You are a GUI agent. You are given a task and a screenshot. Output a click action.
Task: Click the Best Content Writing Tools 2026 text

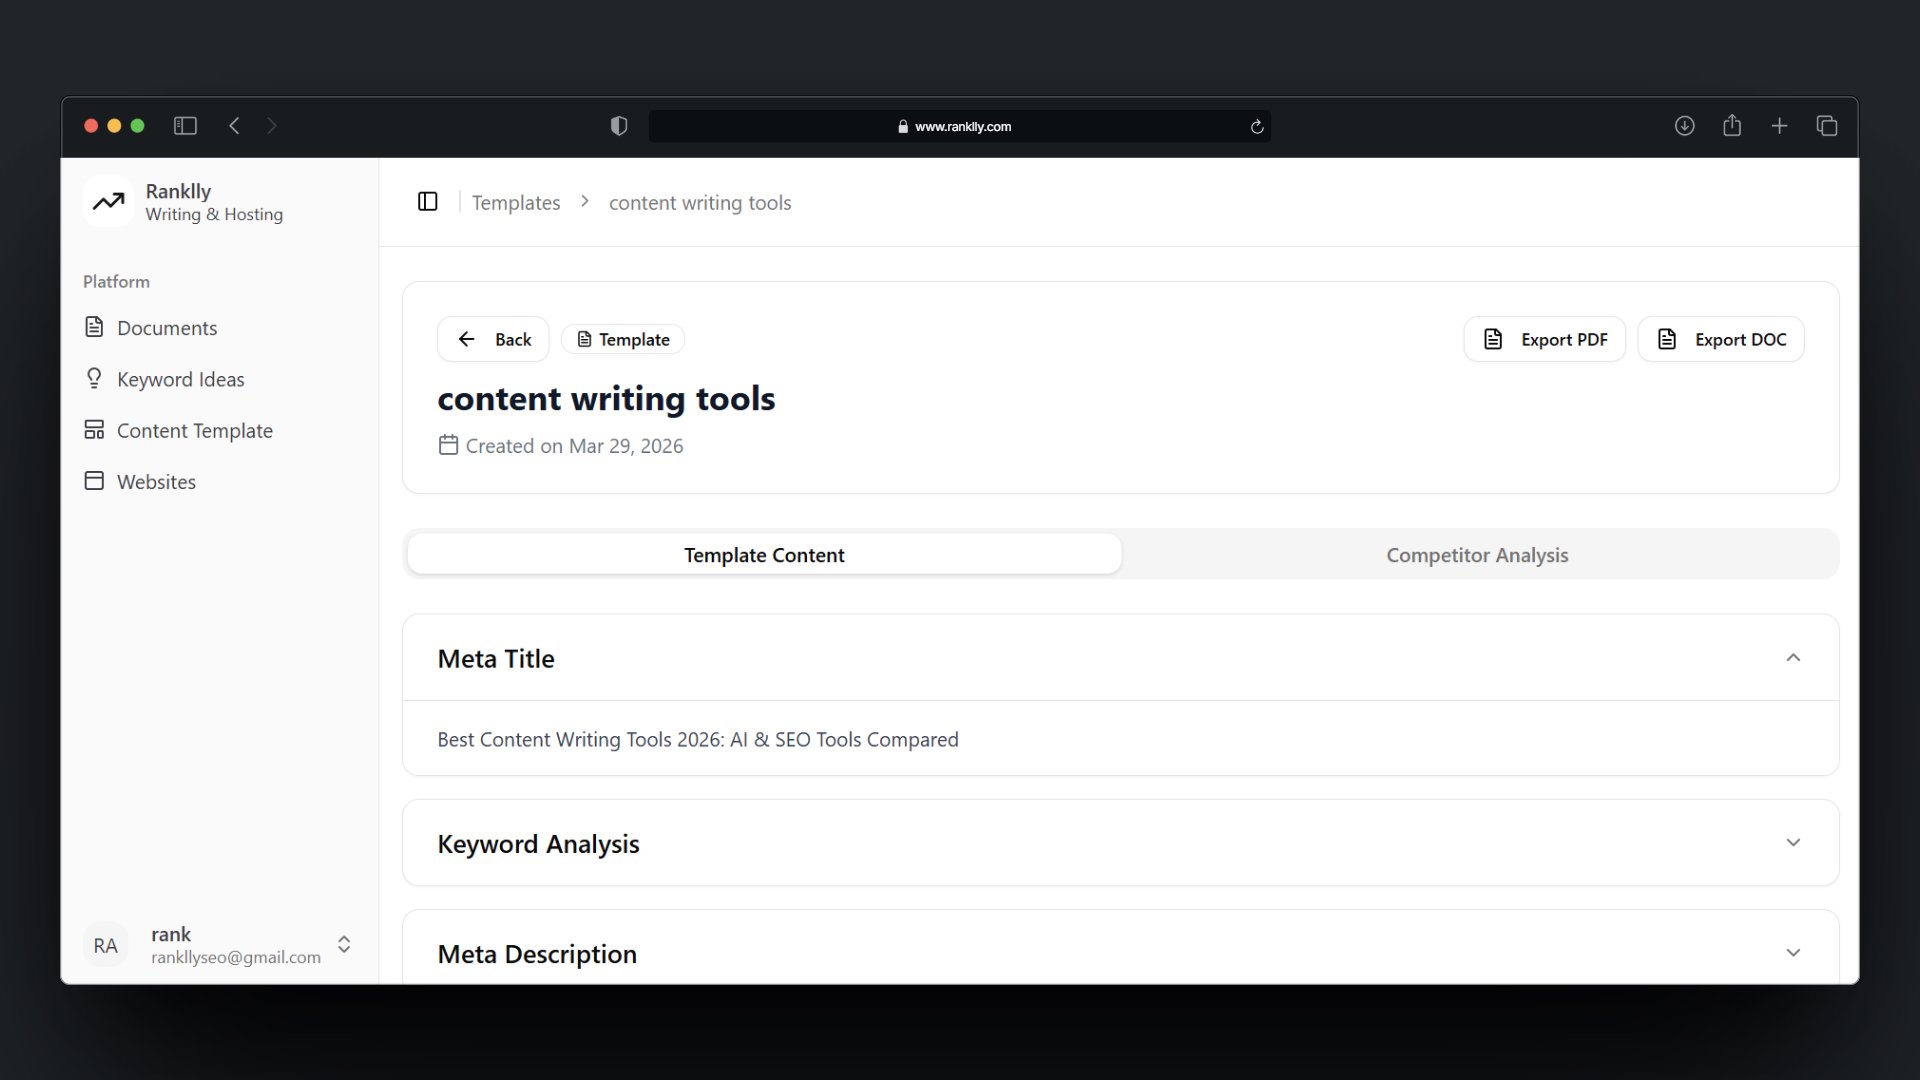pos(698,739)
